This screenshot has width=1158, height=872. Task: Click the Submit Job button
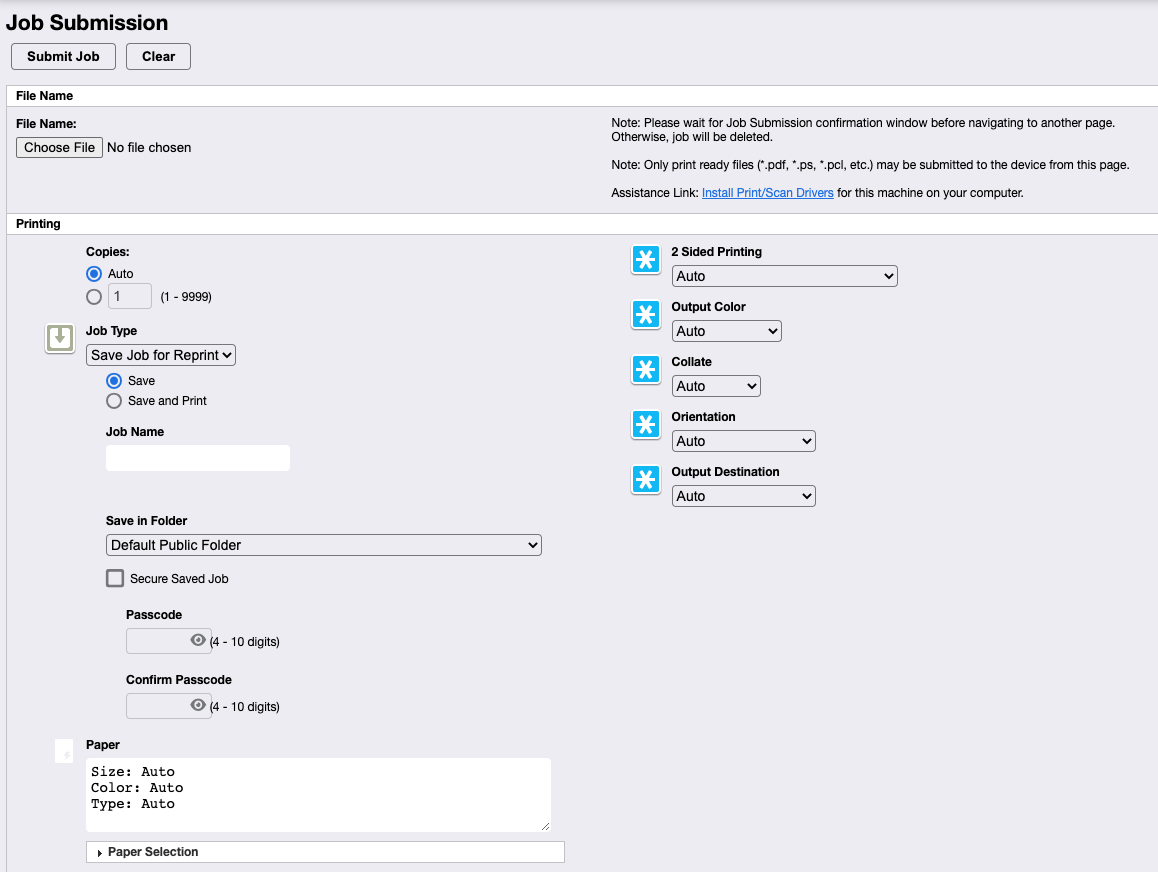point(63,57)
